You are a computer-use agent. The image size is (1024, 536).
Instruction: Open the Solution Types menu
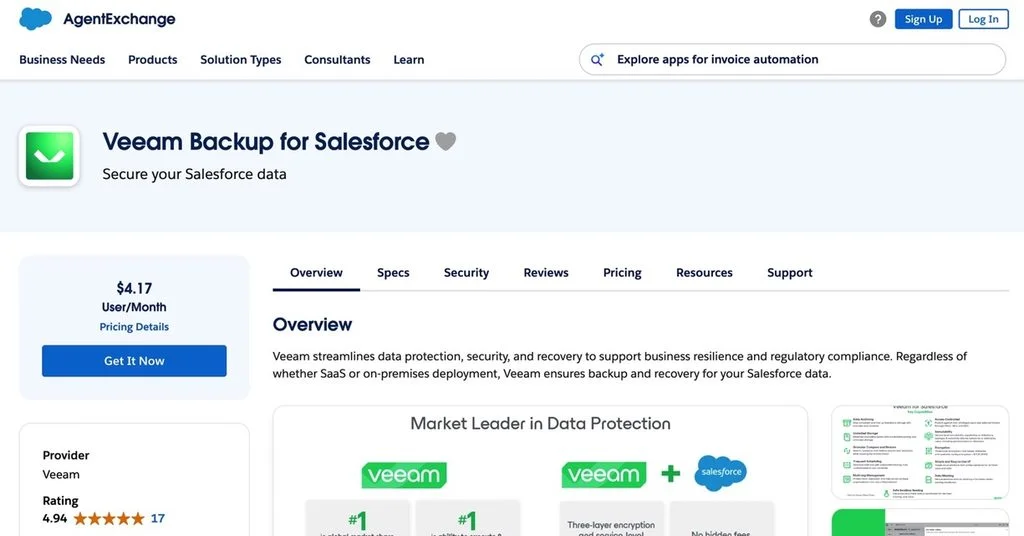240,59
